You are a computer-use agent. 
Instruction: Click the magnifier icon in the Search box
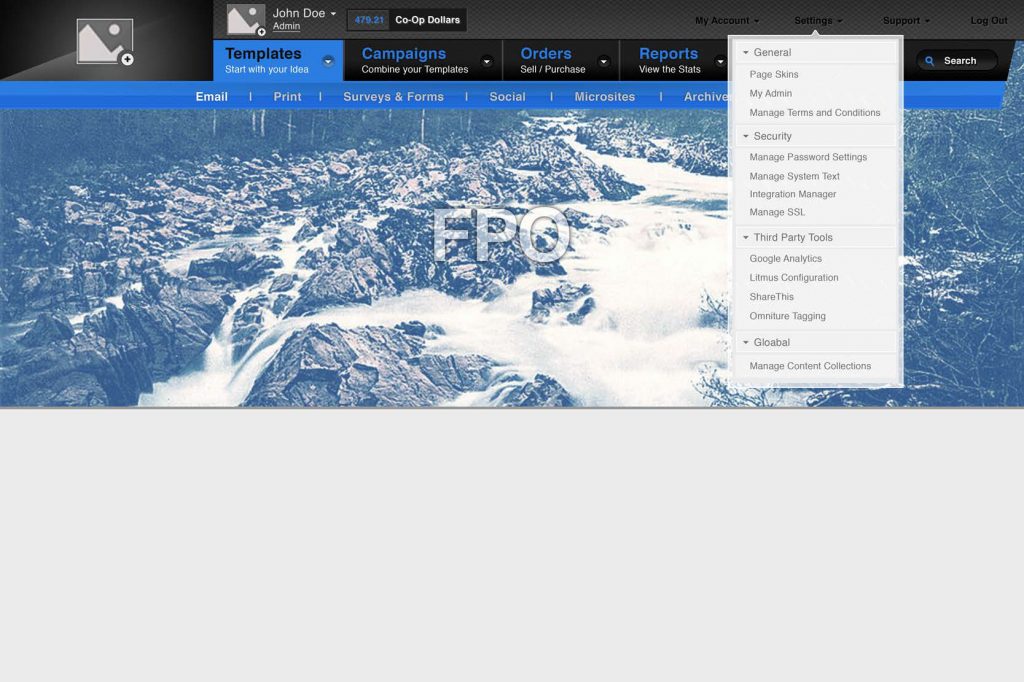tap(930, 61)
